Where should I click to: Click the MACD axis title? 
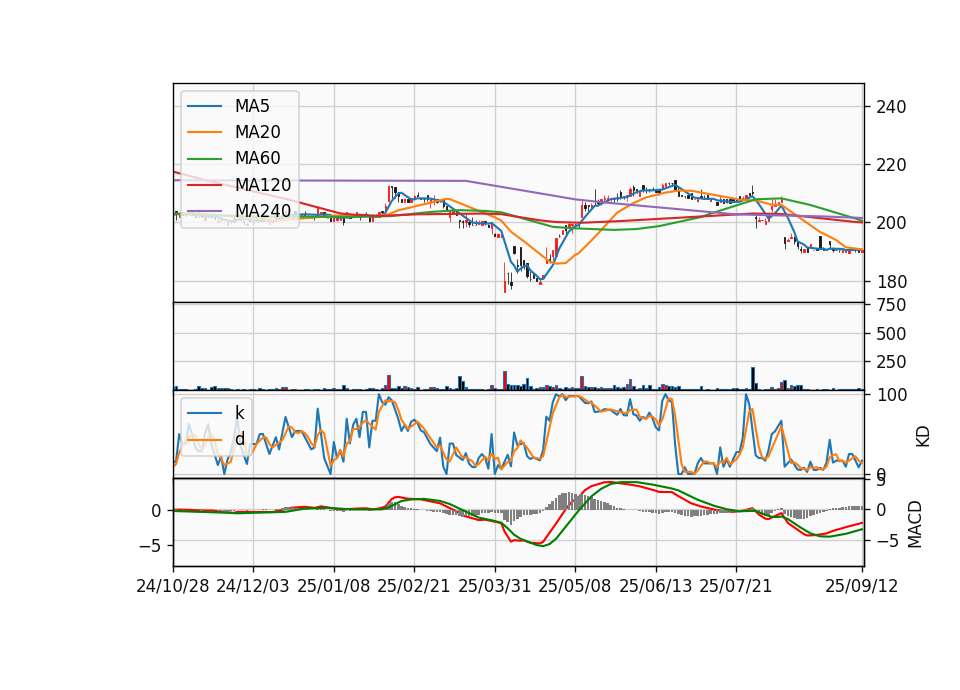pyautogui.click(x=915, y=524)
